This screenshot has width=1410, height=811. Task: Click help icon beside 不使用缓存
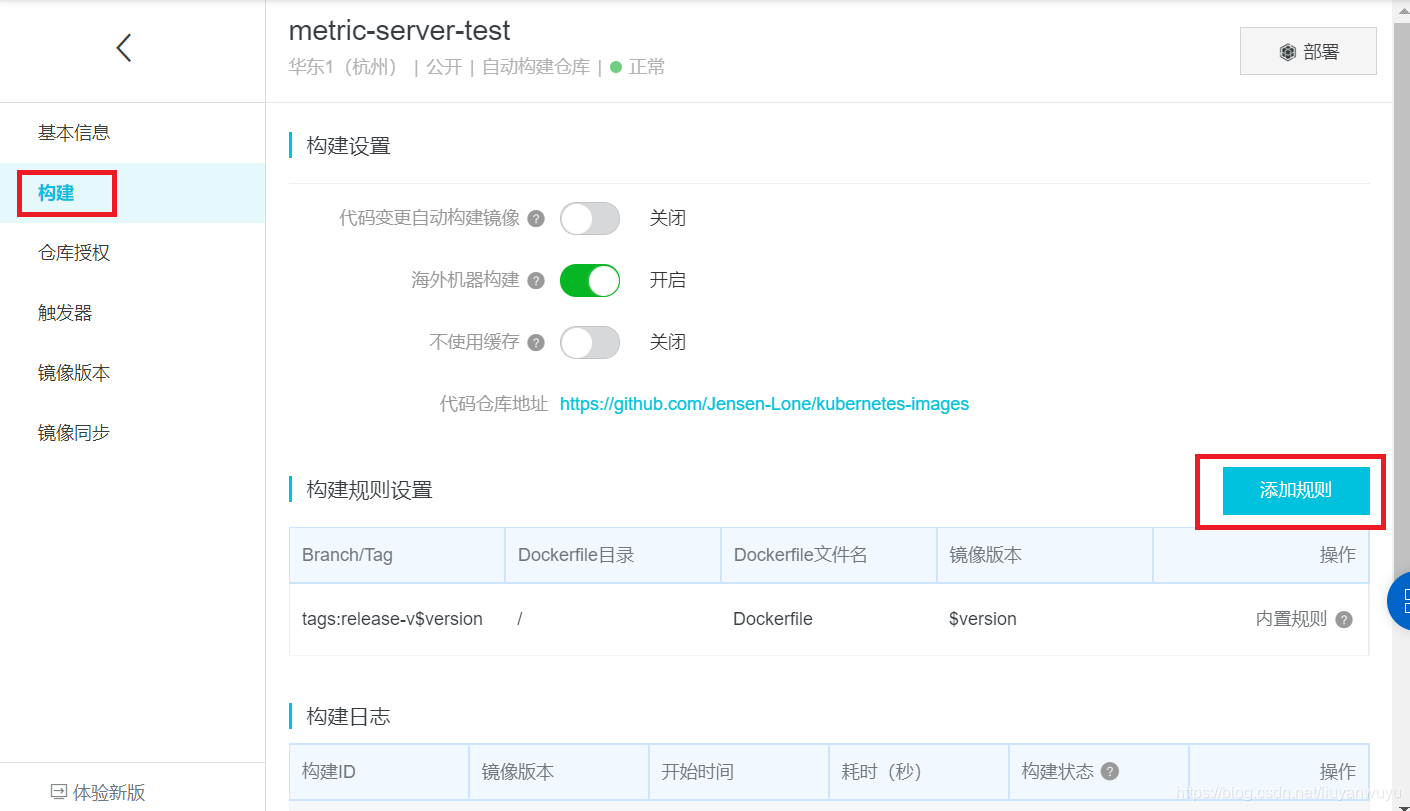coord(536,343)
